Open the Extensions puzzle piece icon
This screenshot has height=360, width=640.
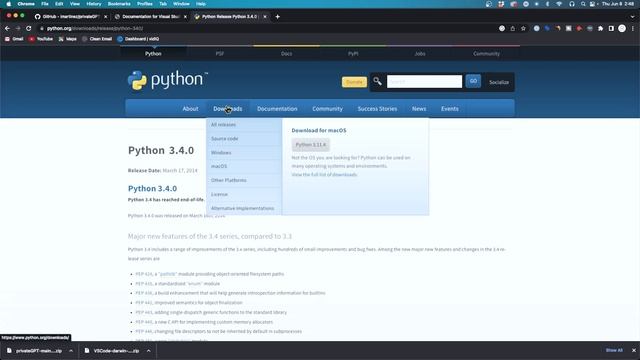pyautogui.click(x=600, y=29)
